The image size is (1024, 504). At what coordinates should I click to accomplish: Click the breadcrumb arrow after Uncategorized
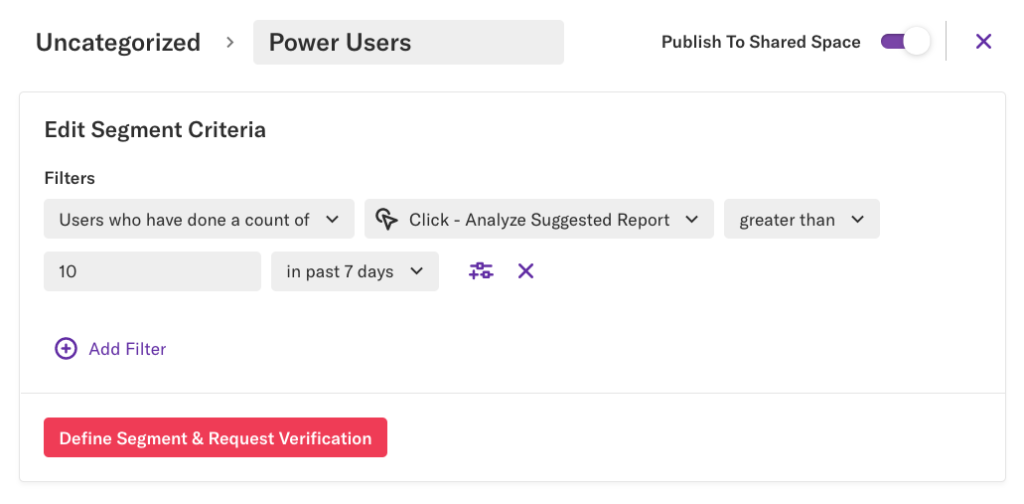230,43
